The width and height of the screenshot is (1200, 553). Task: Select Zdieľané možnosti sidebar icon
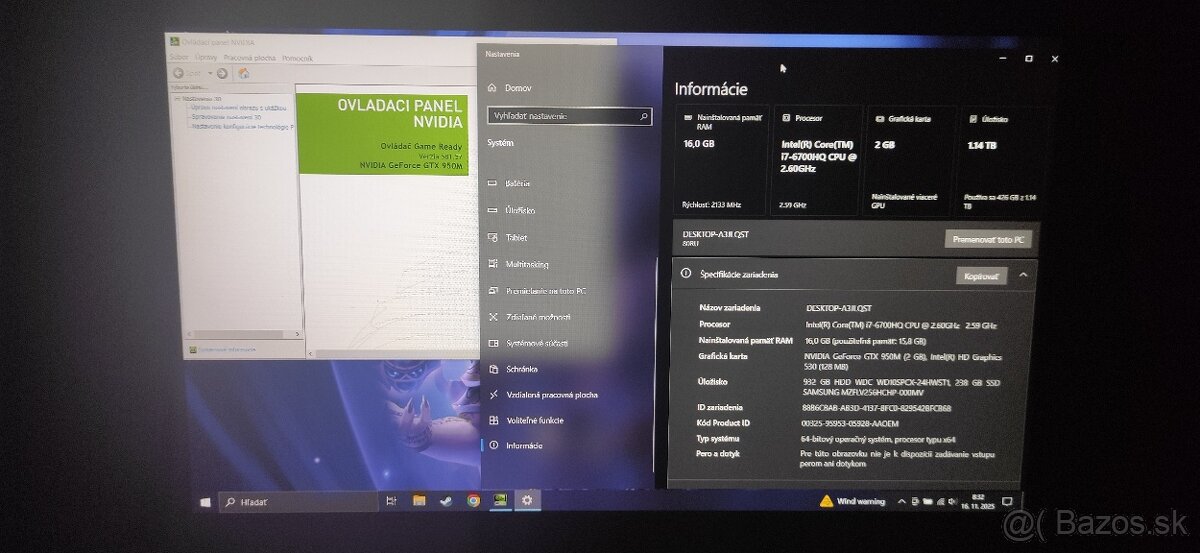pyautogui.click(x=492, y=317)
